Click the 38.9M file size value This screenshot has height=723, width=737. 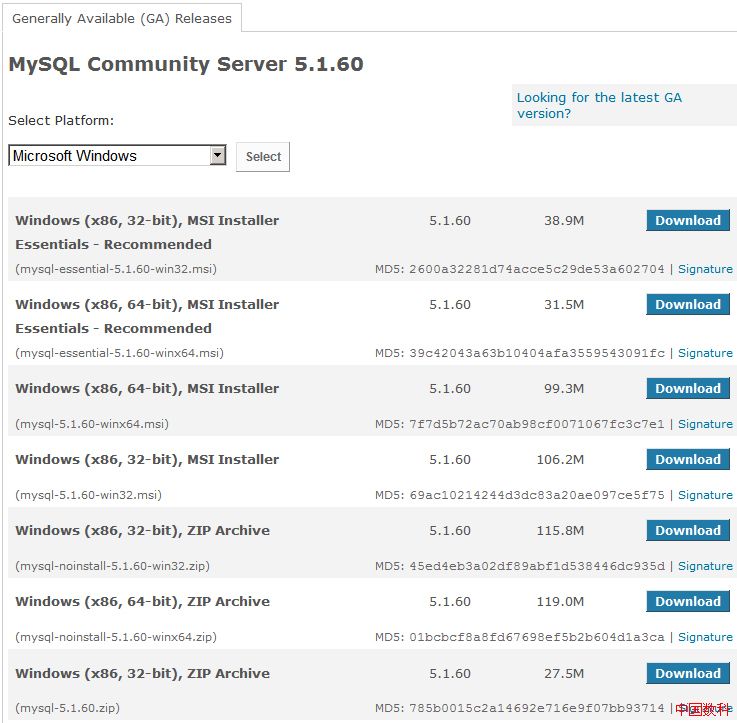point(564,221)
